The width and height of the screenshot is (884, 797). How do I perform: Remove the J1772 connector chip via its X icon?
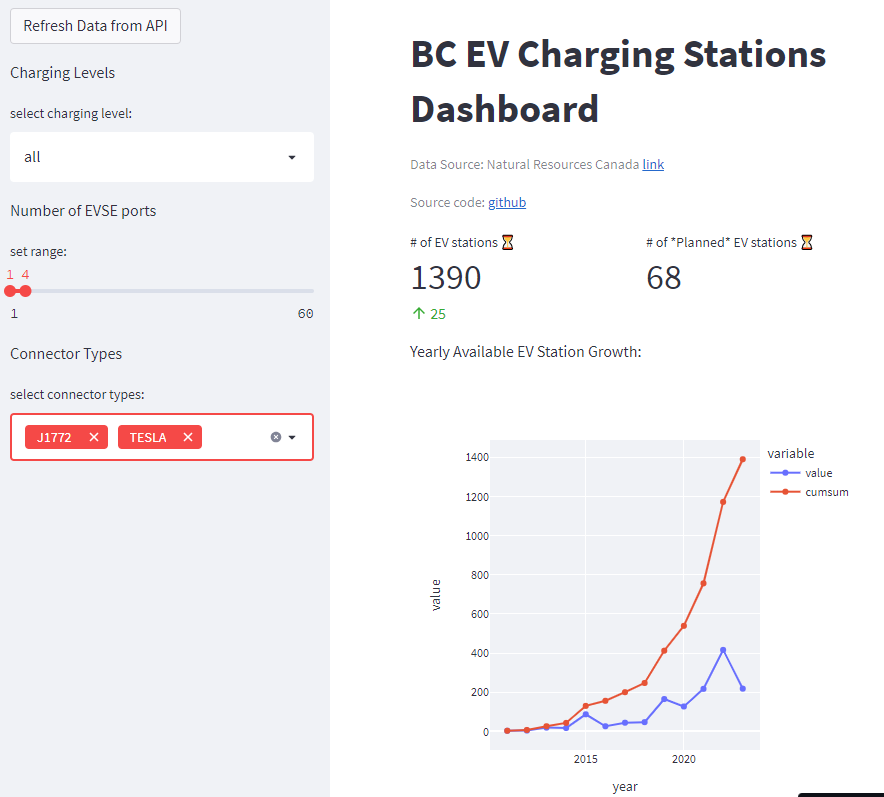point(93,437)
